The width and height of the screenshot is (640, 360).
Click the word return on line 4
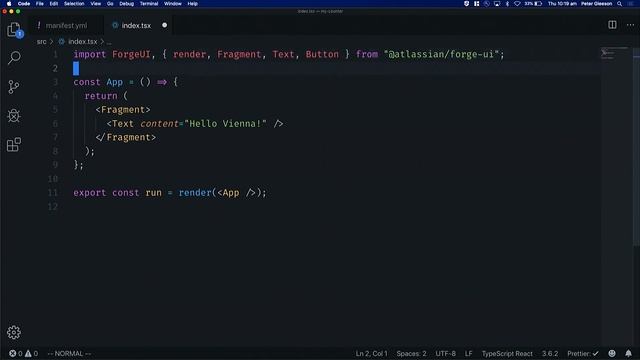(x=101, y=96)
